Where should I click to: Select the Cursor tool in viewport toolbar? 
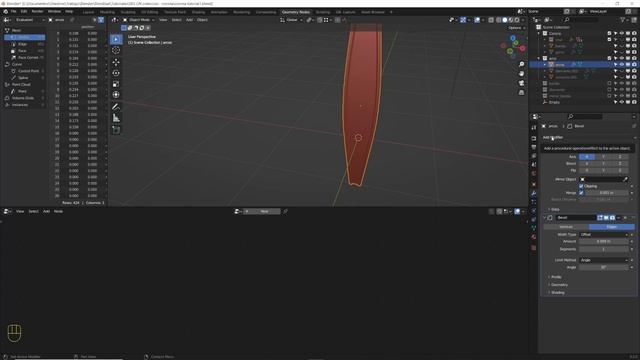point(116,50)
